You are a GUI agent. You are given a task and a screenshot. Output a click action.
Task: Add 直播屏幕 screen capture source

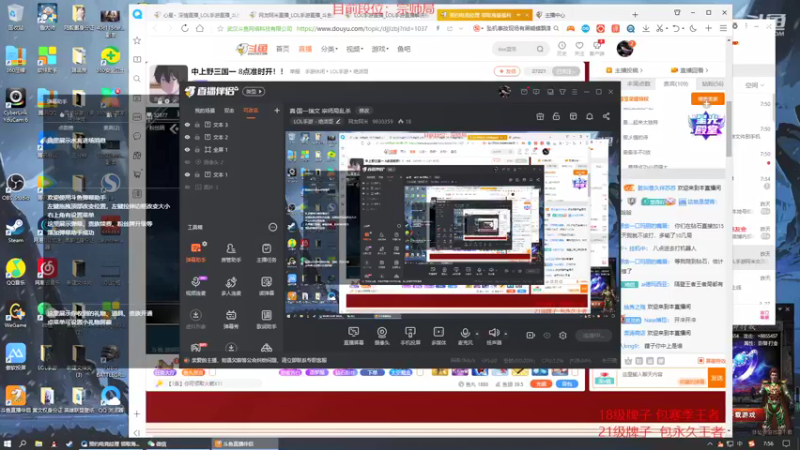click(353, 336)
